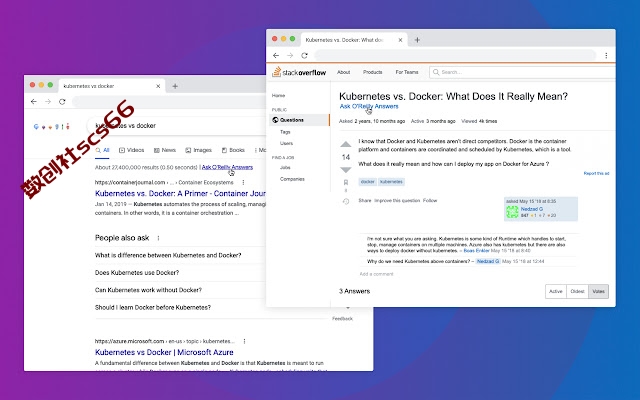The image size is (640, 400).
Task: Show the question activity history icon
Action: pos(346,201)
